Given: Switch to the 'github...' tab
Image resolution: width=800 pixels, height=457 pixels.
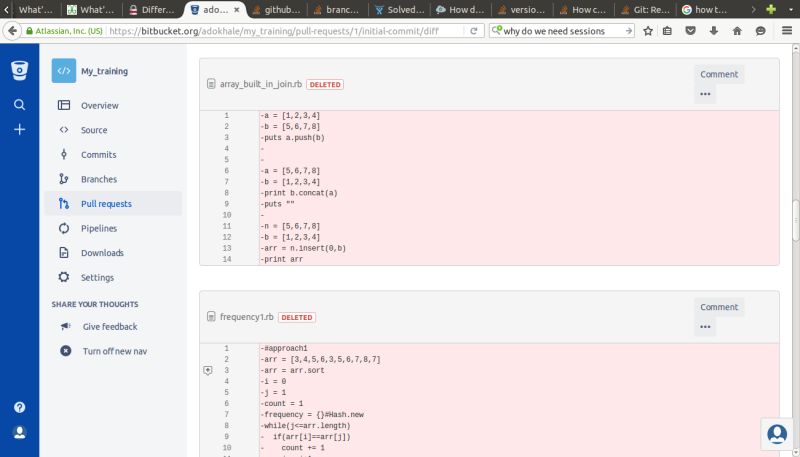Looking at the screenshot, I should [x=276, y=9].
